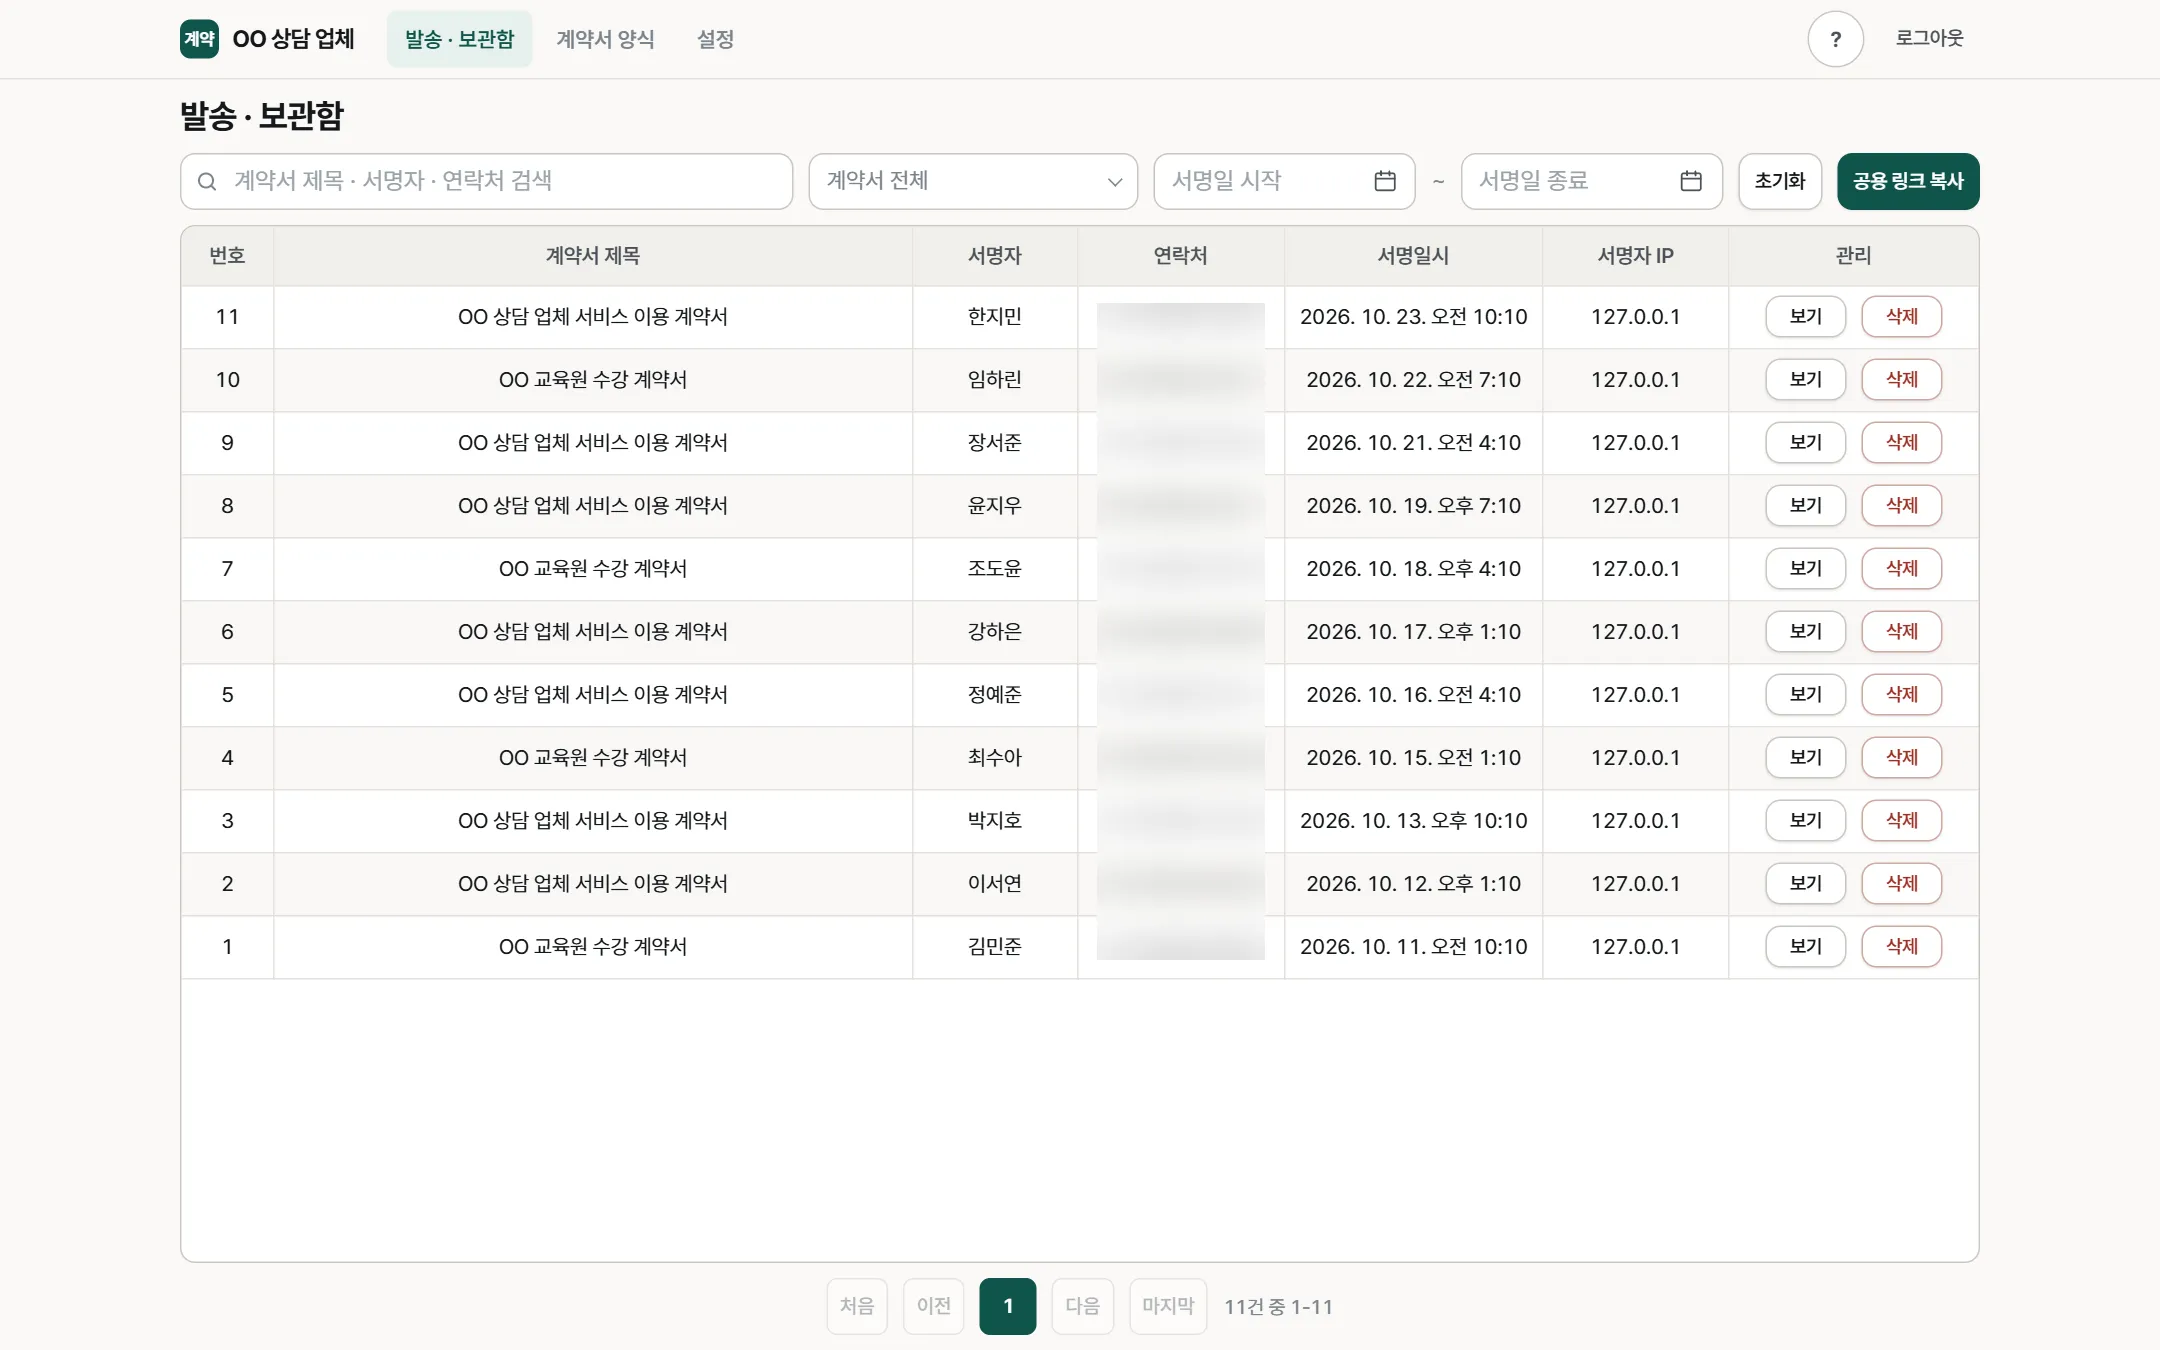
Task: Click the 11건 중 1-11 count text
Action: tap(1278, 1307)
